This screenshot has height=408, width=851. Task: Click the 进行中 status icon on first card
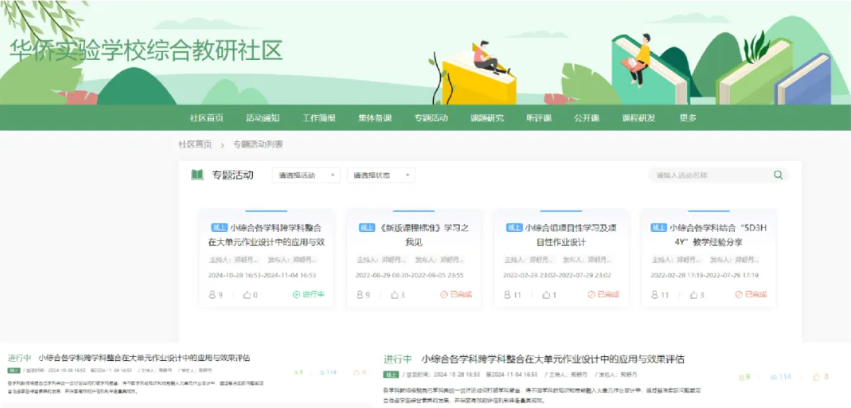tap(296, 295)
